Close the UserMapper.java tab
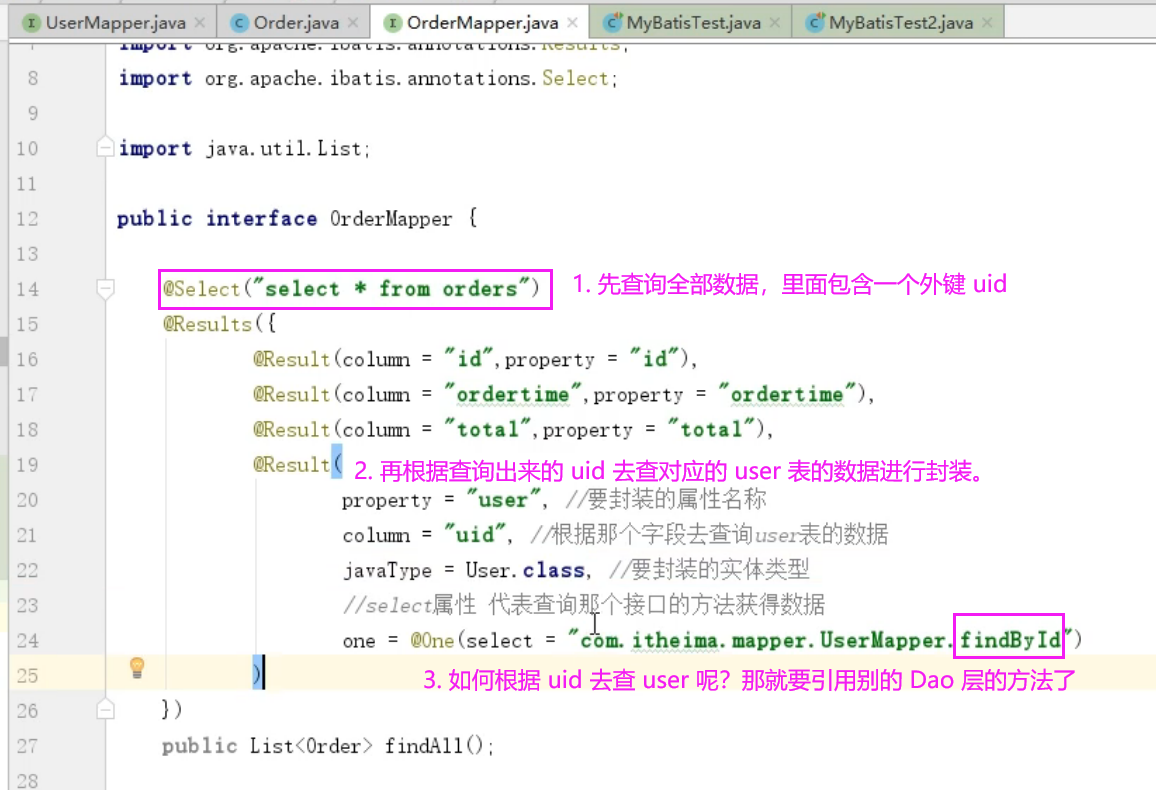Viewport: 1156px width, 790px height. (200, 23)
